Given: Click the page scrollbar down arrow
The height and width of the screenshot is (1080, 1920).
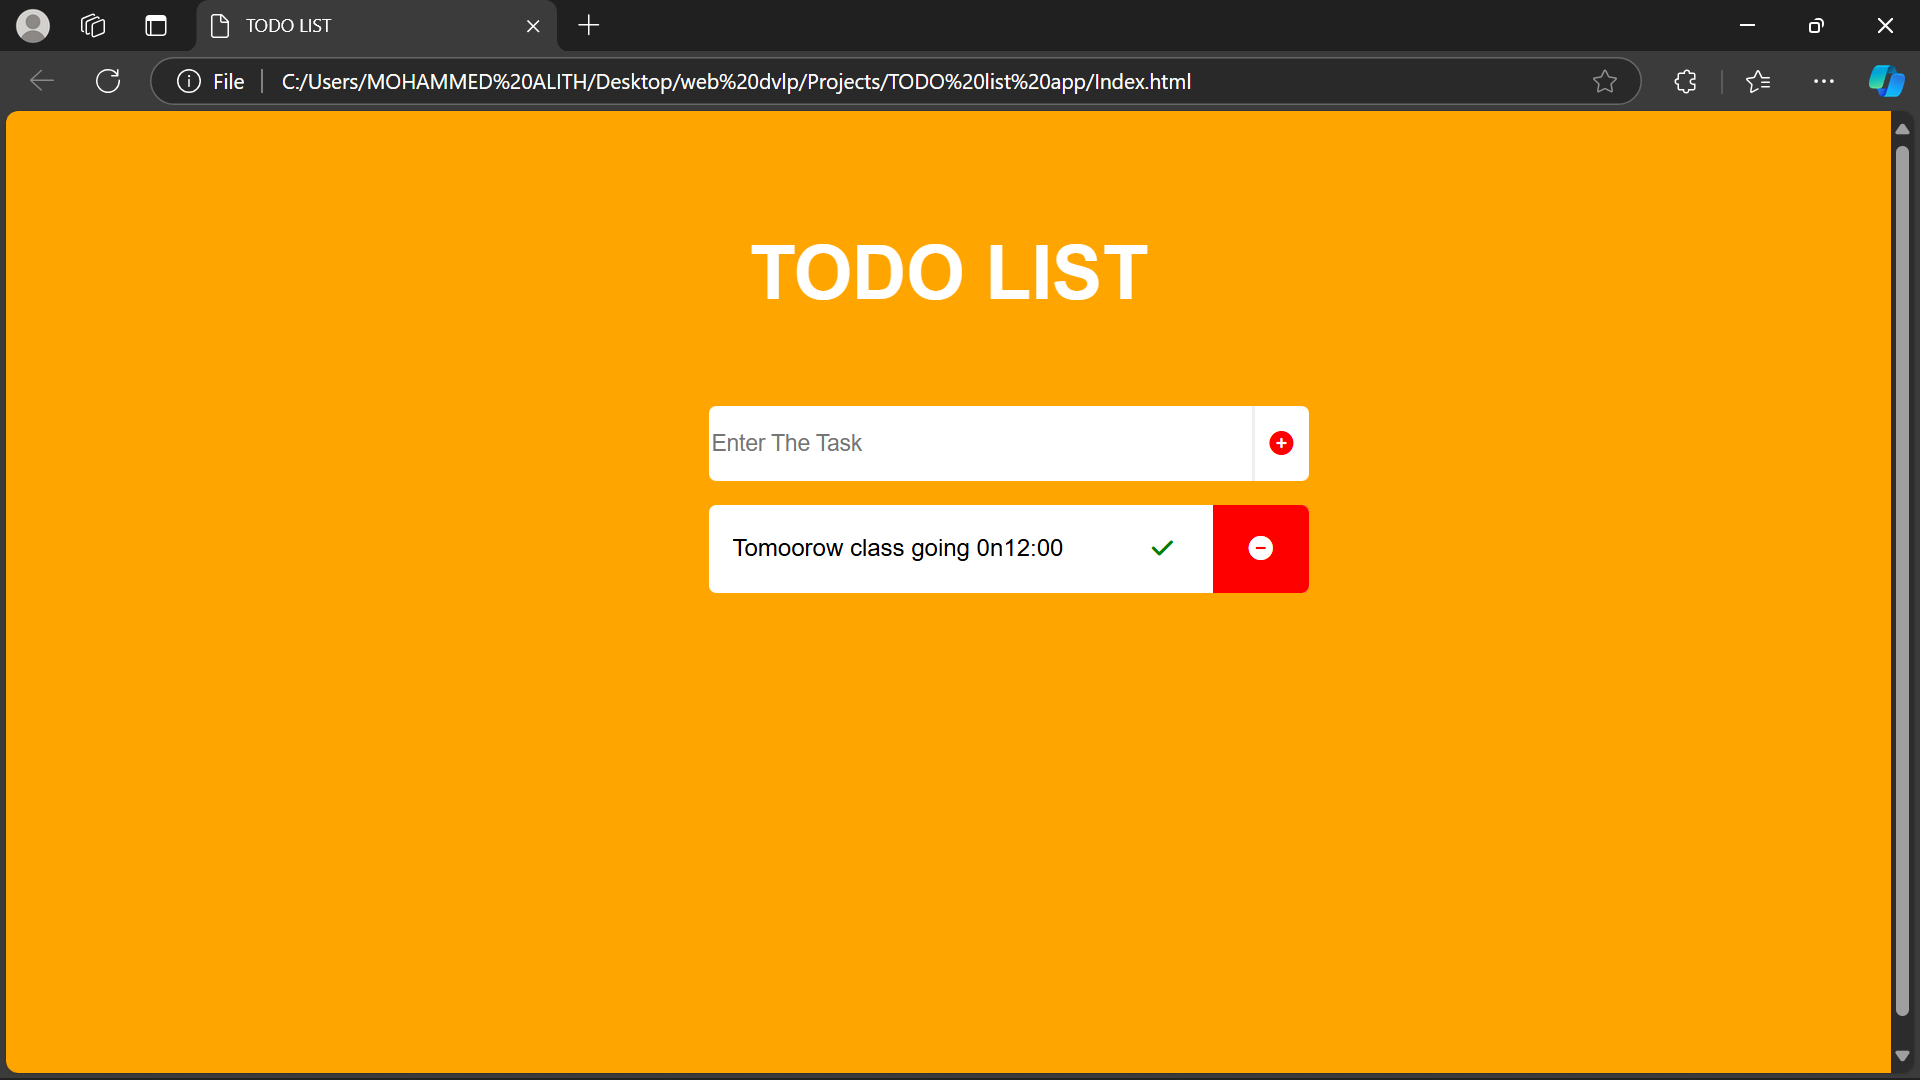Looking at the screenshot, I should point(1902,1056).
